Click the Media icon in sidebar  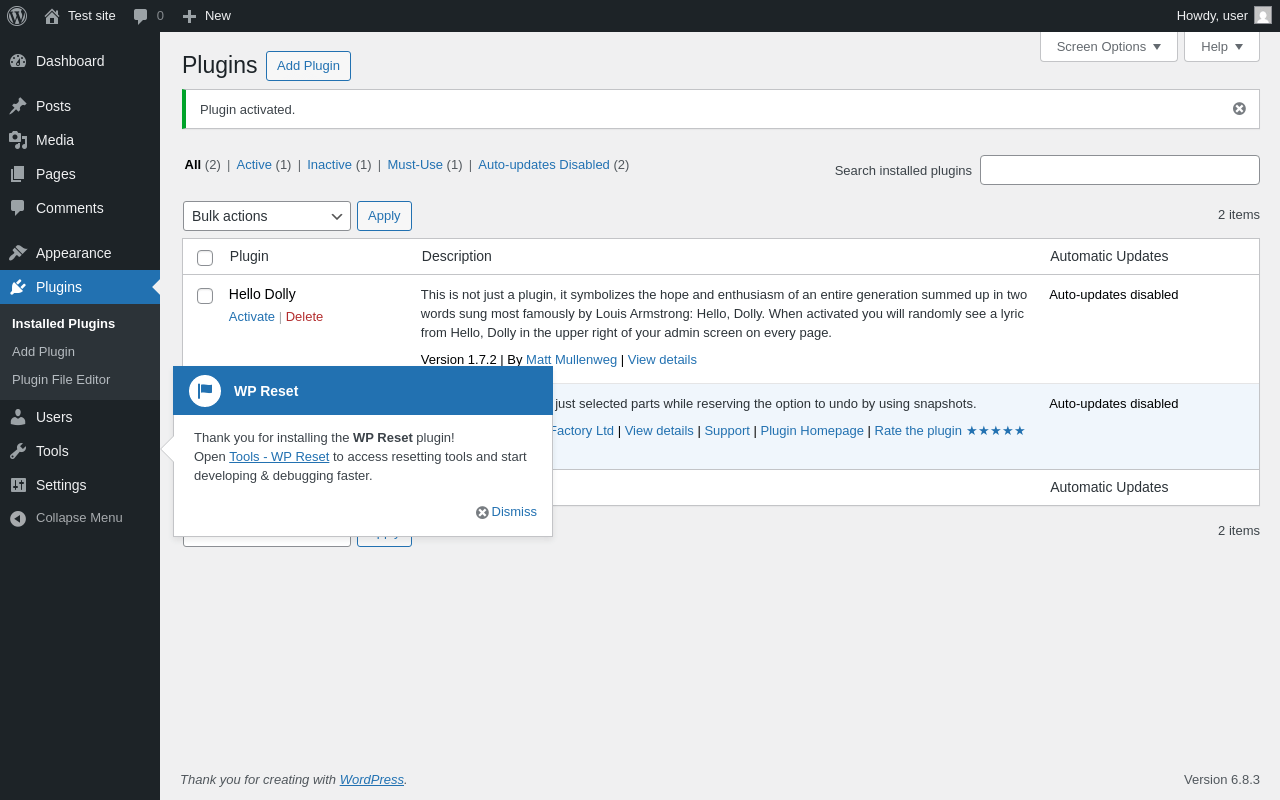pos(18,140)
